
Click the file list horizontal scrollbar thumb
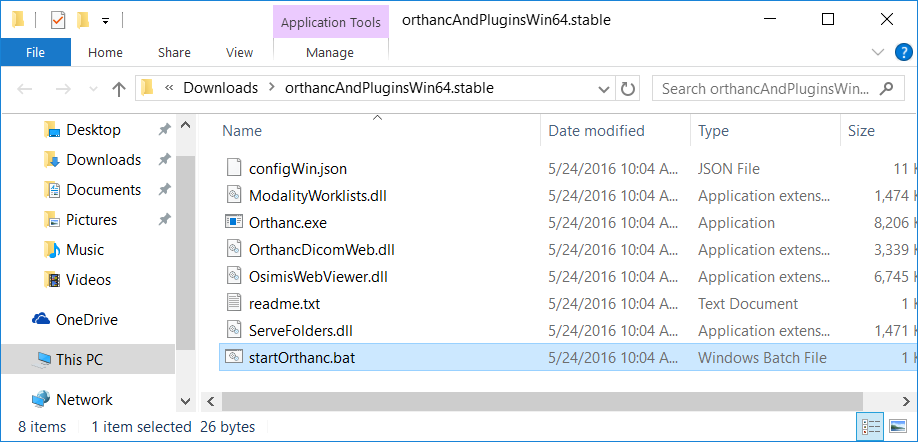pyautogui.click(x=543, y=402)
